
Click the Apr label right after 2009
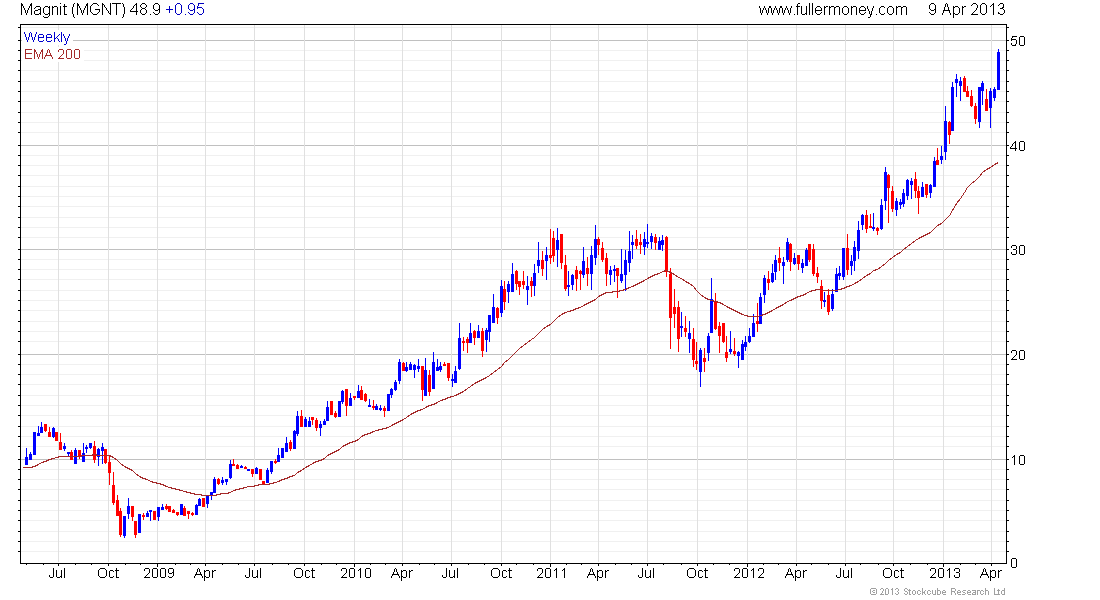click(x=205, y=574)
